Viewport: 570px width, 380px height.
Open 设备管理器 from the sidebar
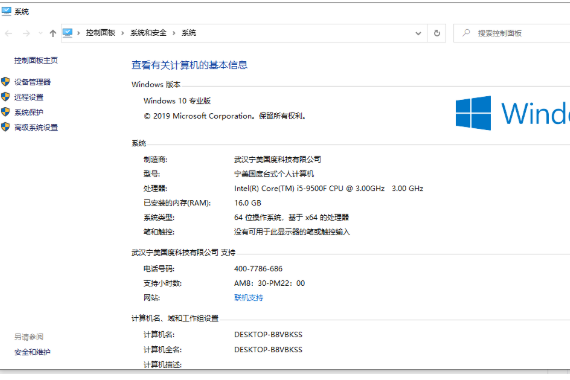tap(32, 82)
